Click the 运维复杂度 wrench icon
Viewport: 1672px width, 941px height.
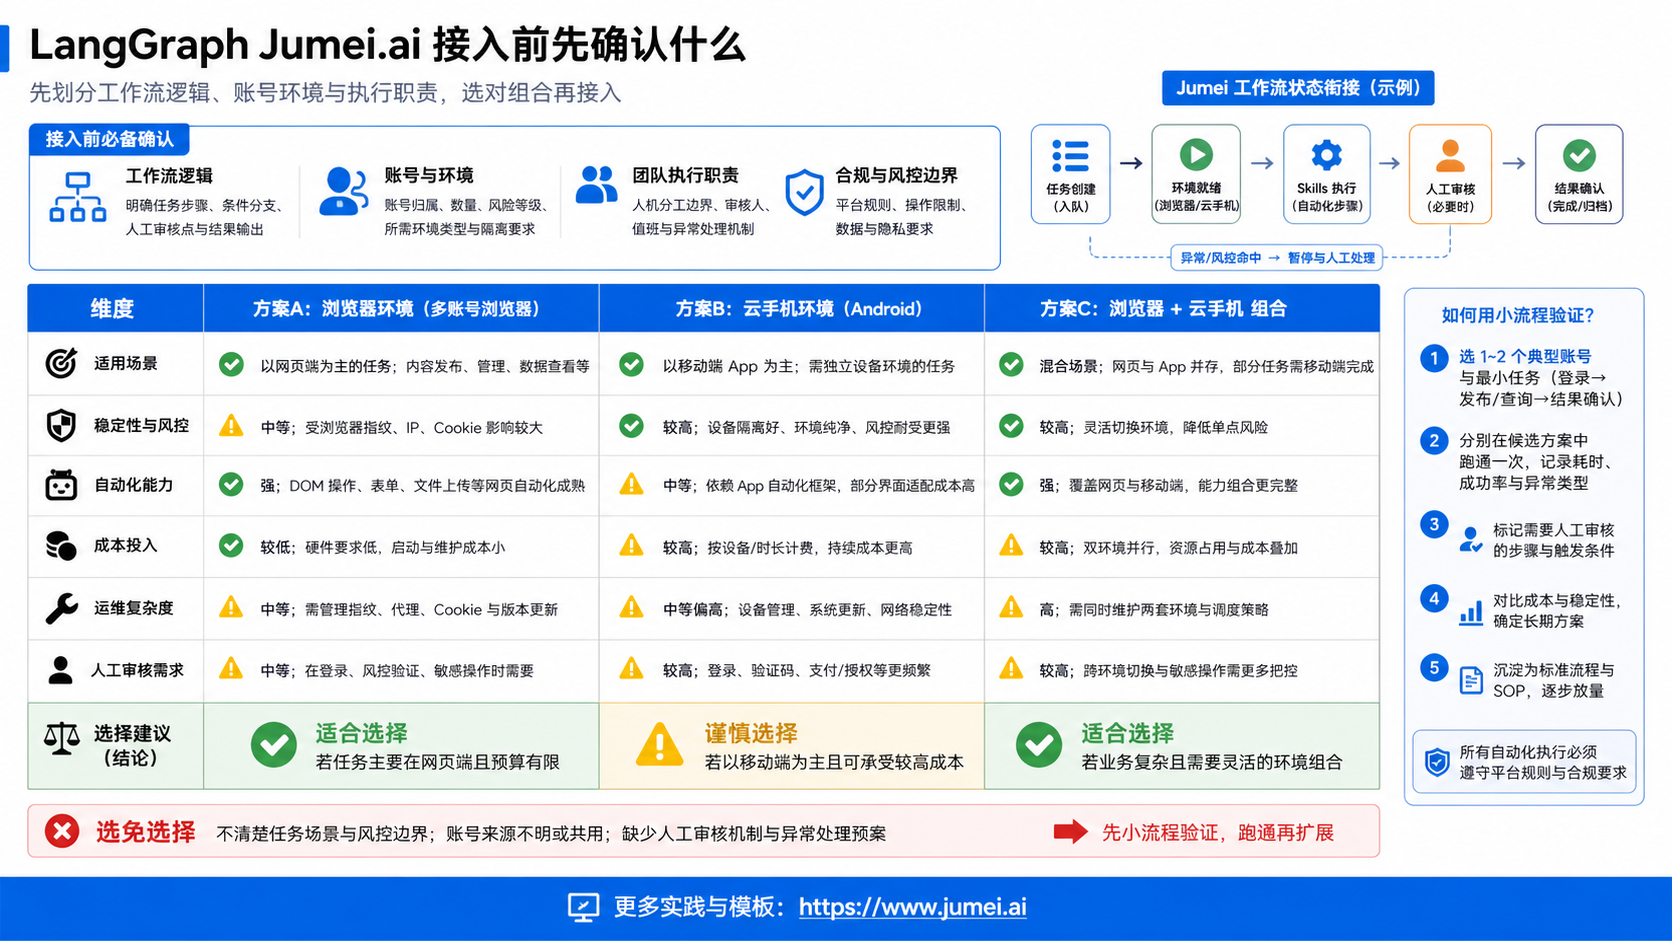coord(61,608)
